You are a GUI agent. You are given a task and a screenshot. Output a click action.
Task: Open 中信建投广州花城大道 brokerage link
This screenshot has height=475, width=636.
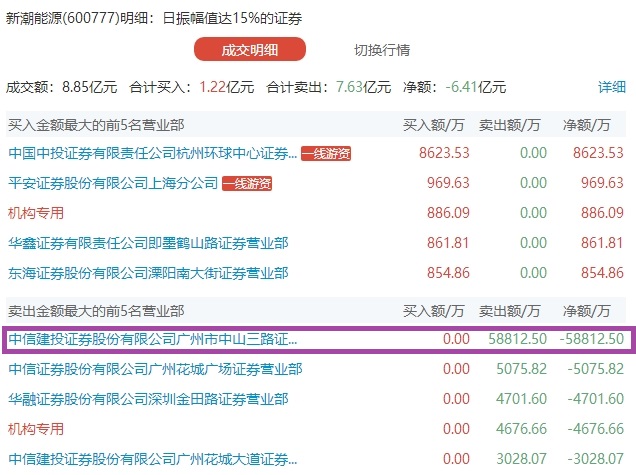pyautogui.click(x=152, y=459)
